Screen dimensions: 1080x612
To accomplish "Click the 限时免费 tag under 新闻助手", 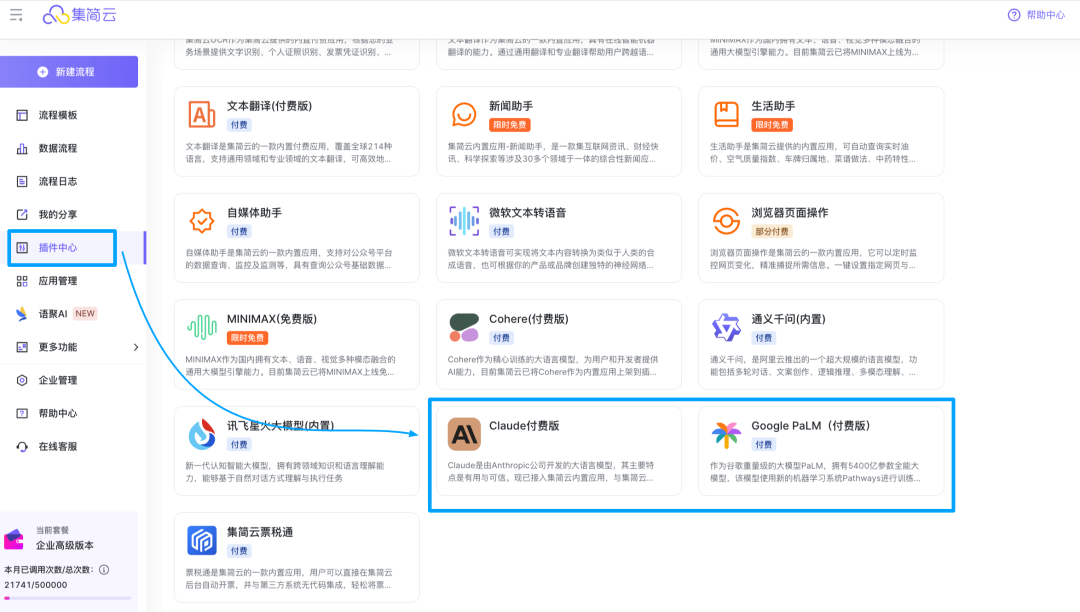I will tap(510, 125).
